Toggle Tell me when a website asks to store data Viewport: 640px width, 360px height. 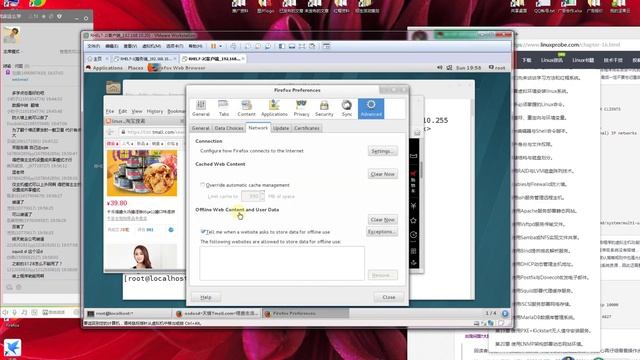(x=203, y=231)
